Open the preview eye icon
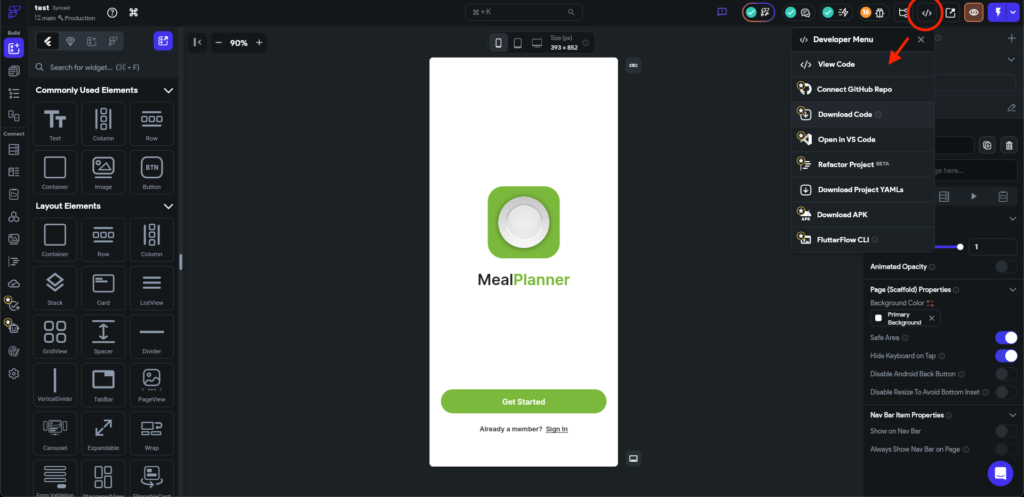Viewport: 1024px width, 497px height. pos(973,13)
